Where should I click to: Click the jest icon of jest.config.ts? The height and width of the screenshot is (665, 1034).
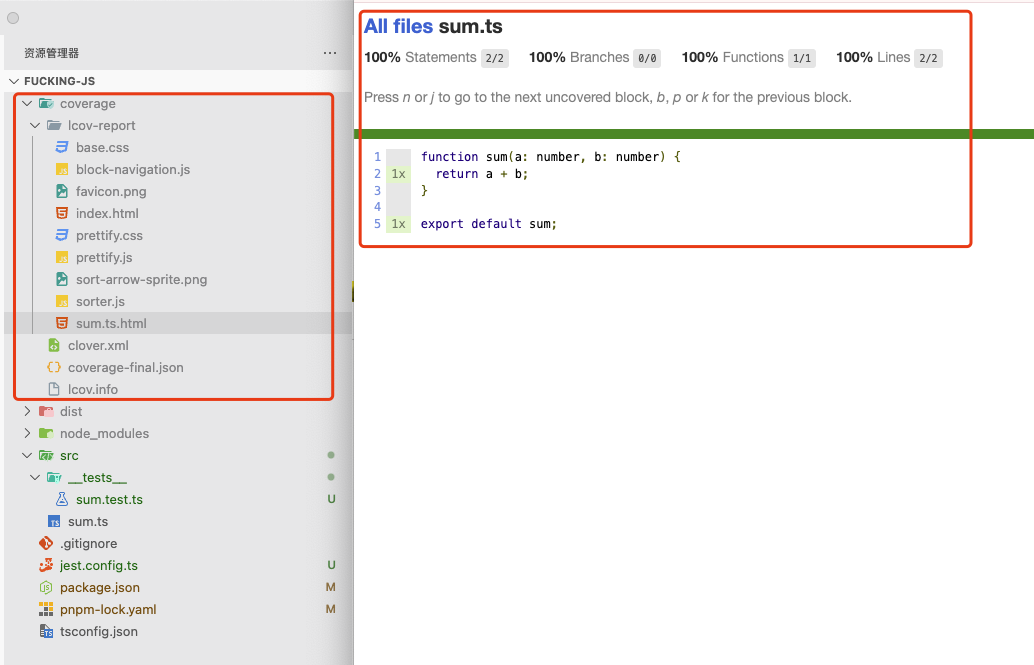click(46, 565)
